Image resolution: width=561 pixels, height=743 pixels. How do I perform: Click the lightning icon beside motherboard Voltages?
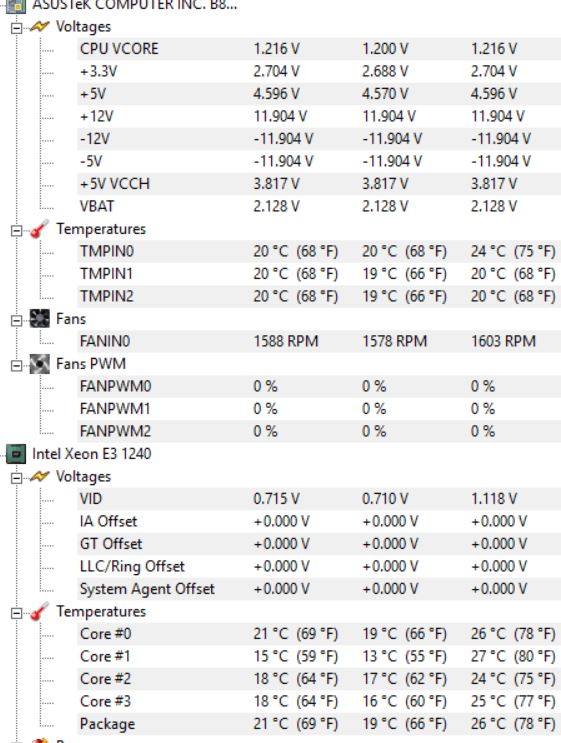39,27
